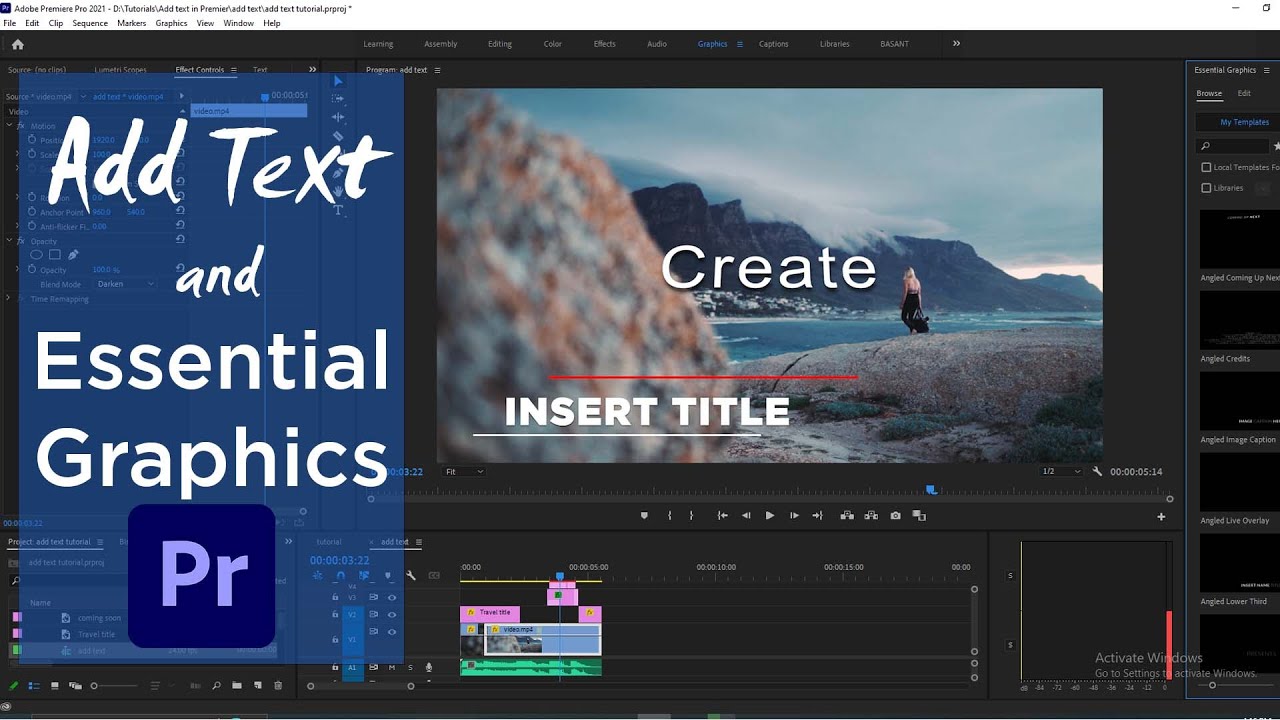Jump to the Out point
This screenshot has width=1280, height=720.
817,516
